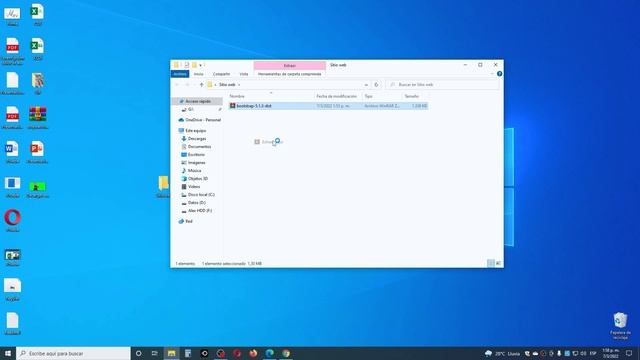Open Documentos in navigation pane

[x=196, y=147]
